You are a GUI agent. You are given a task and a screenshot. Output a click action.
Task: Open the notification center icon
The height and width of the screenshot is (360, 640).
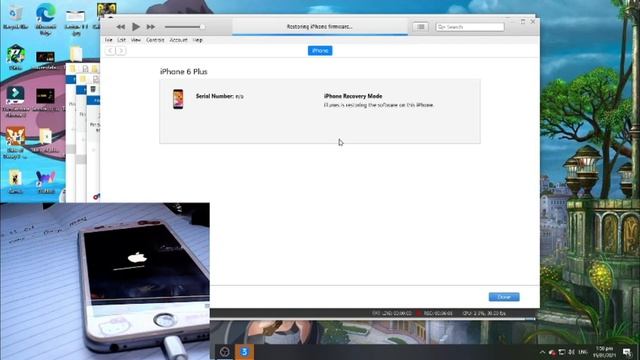pos(627,352)
